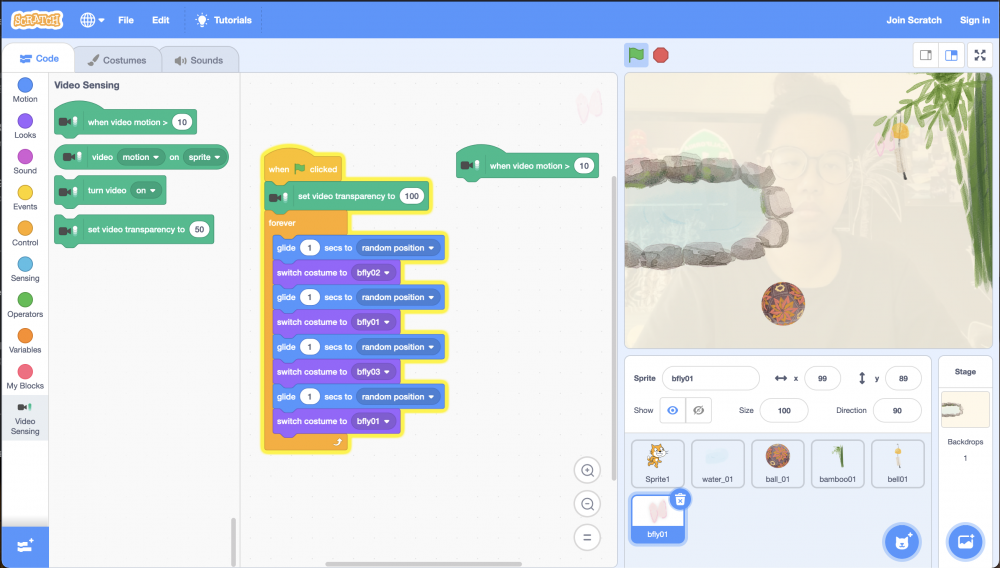Viewport: 1000px width, 568px height.
Task: Click Sign in link
Action: (x=974, y=20)
